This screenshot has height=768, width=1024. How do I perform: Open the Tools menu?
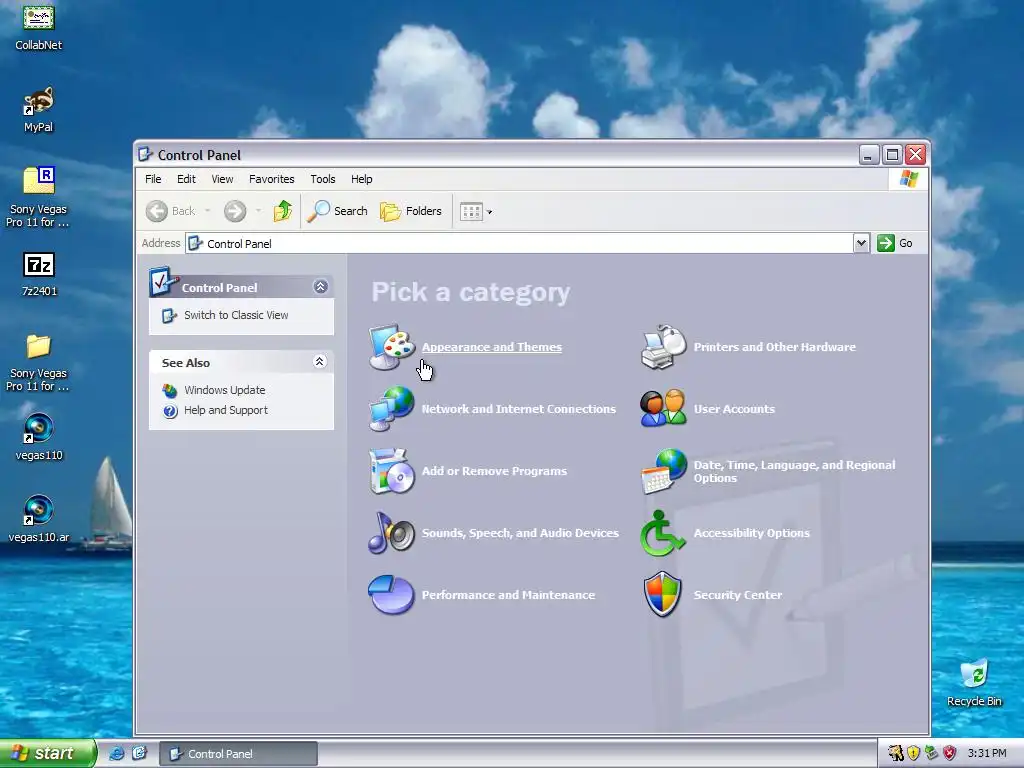tap(323, 179)
